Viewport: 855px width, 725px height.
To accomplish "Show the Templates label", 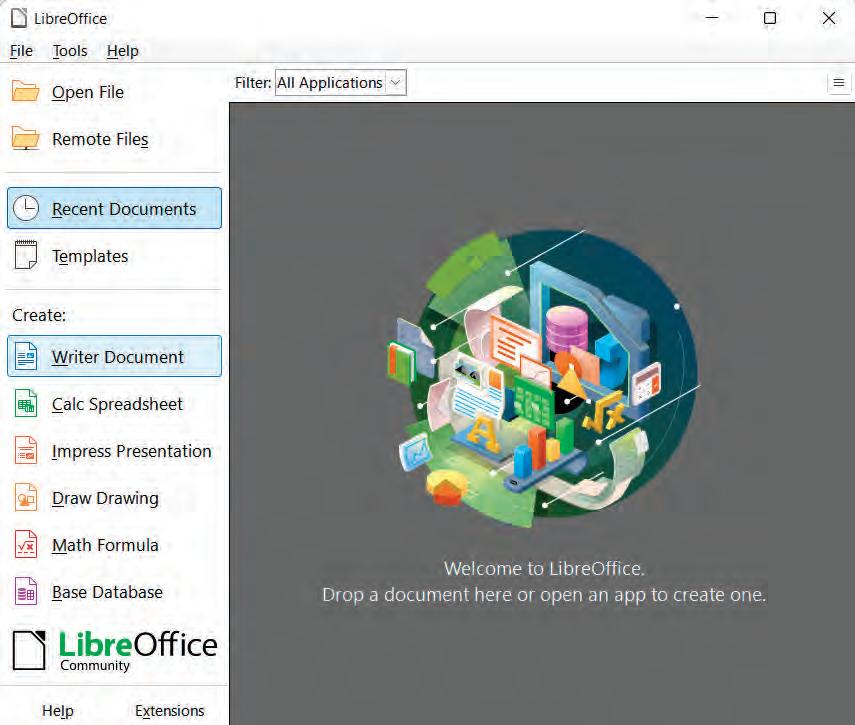I will [x=90, y=256].
